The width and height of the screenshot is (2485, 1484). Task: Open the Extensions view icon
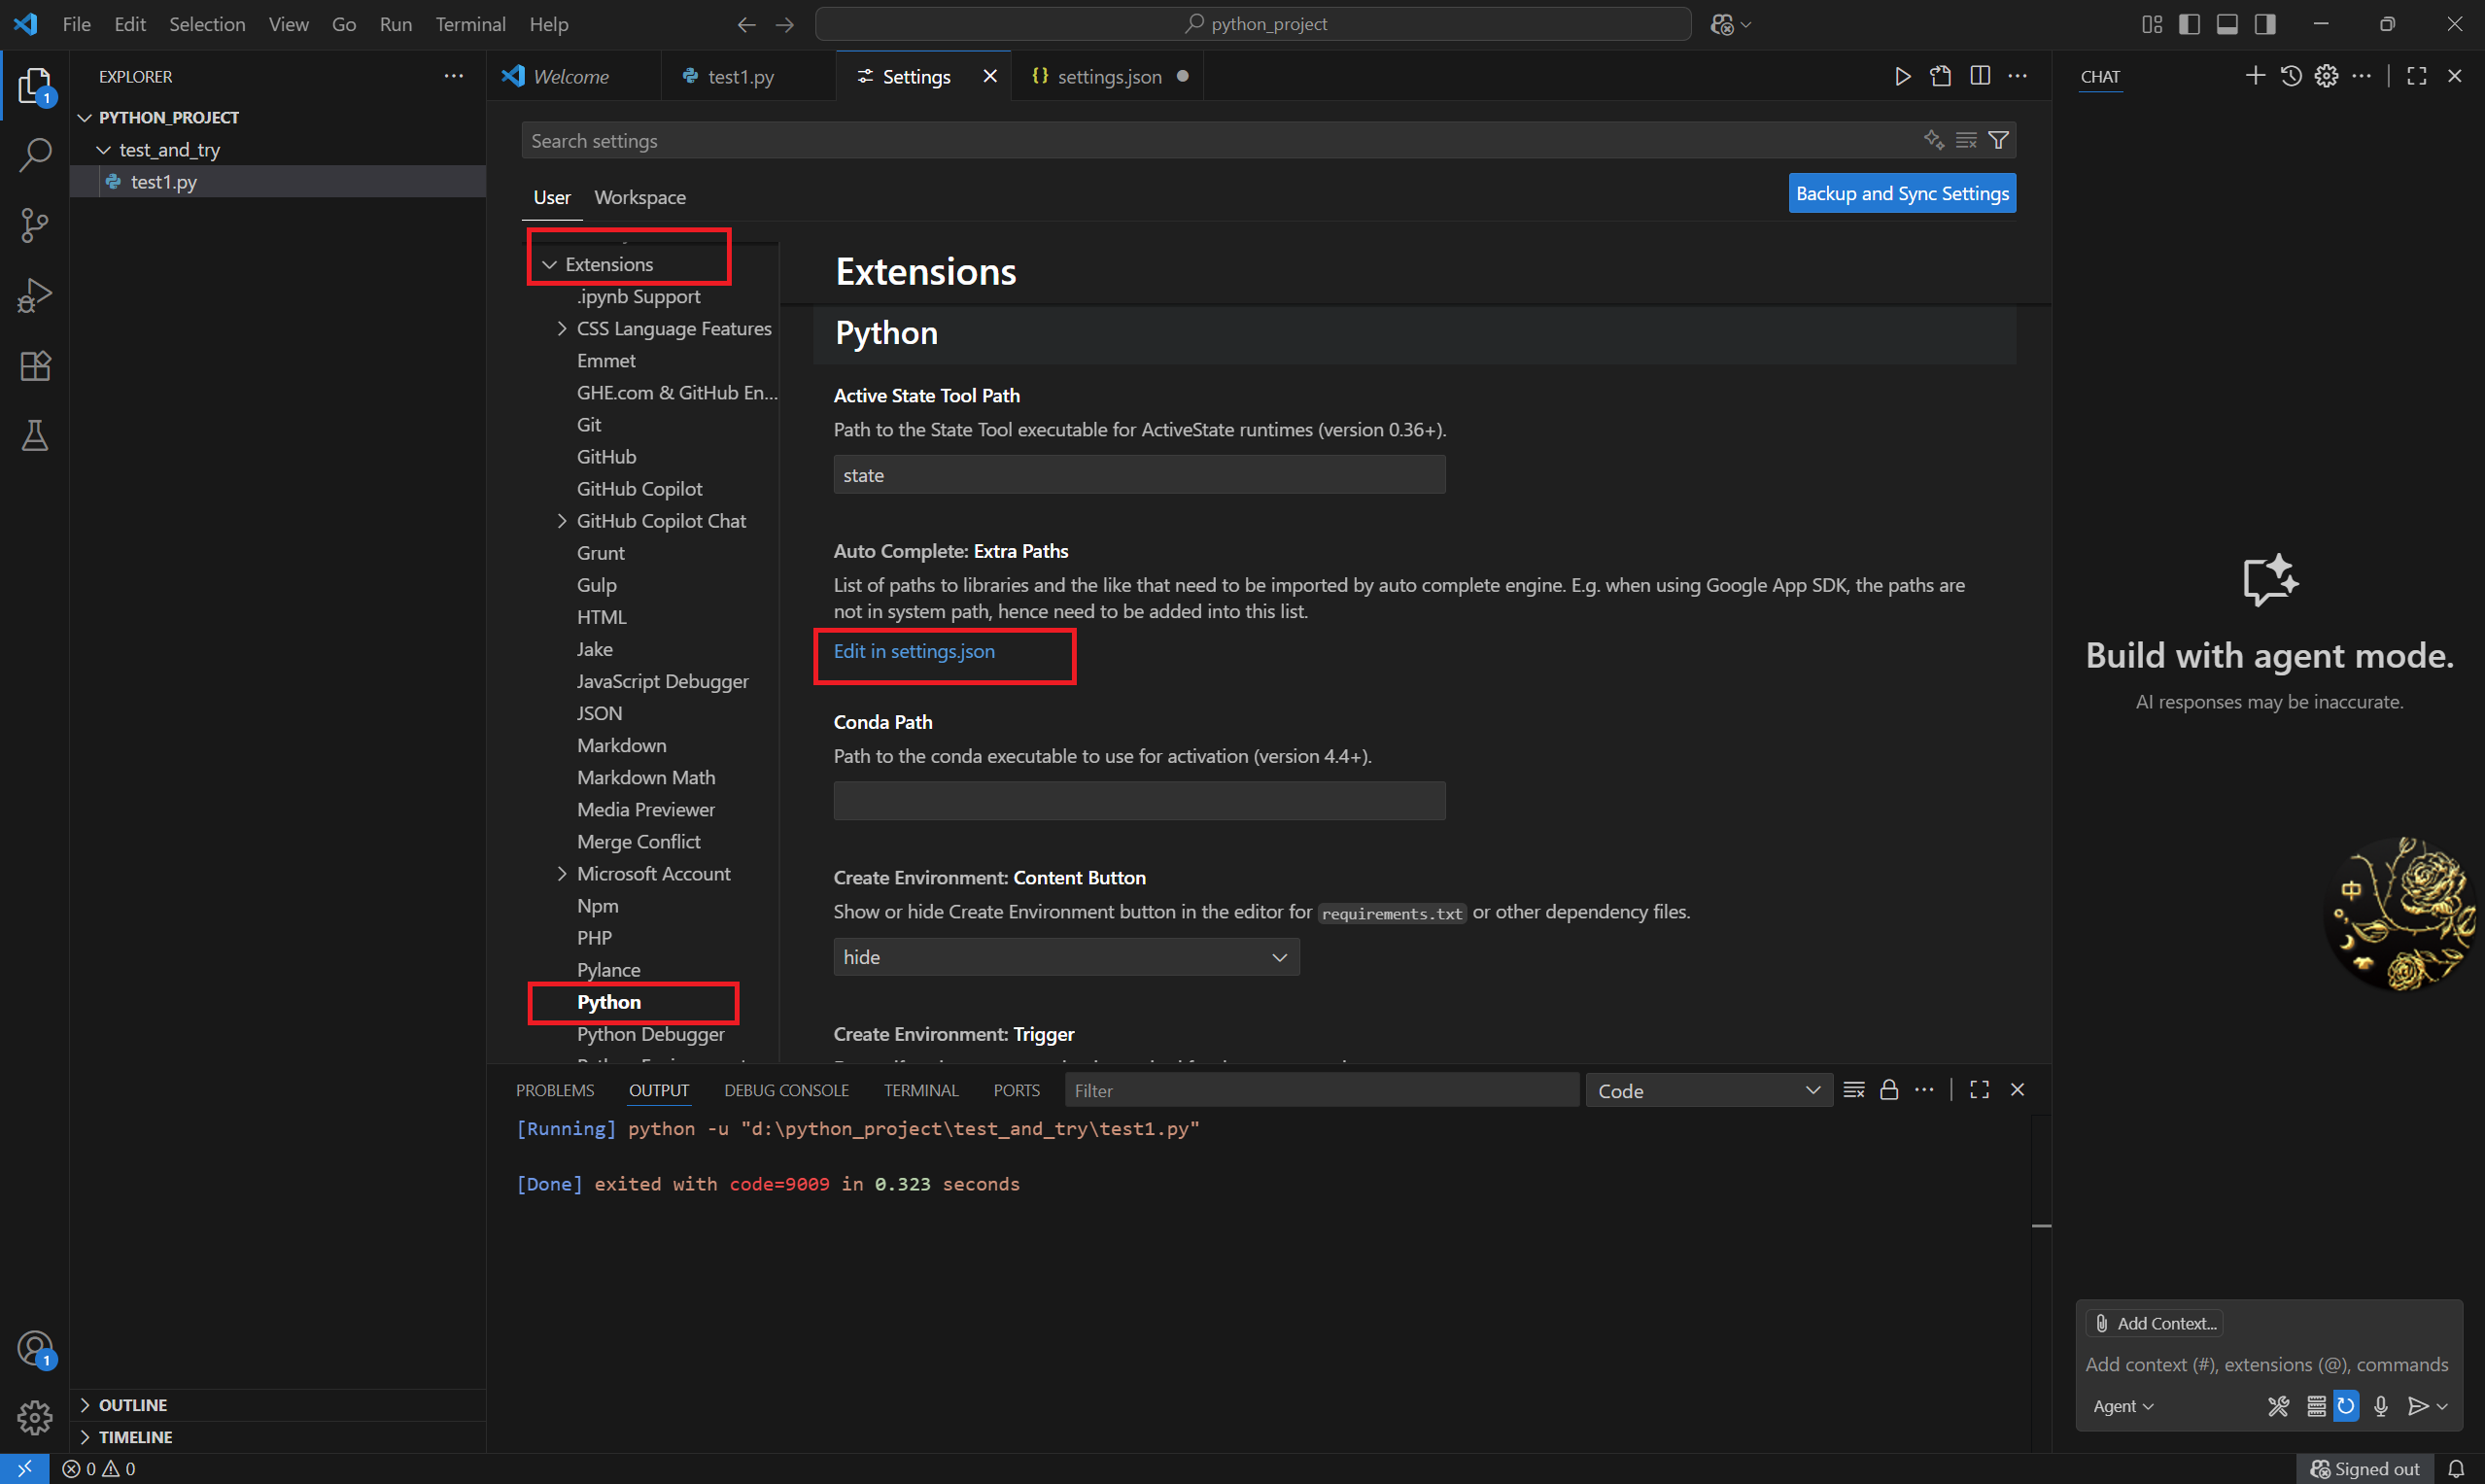coord(35,366)
